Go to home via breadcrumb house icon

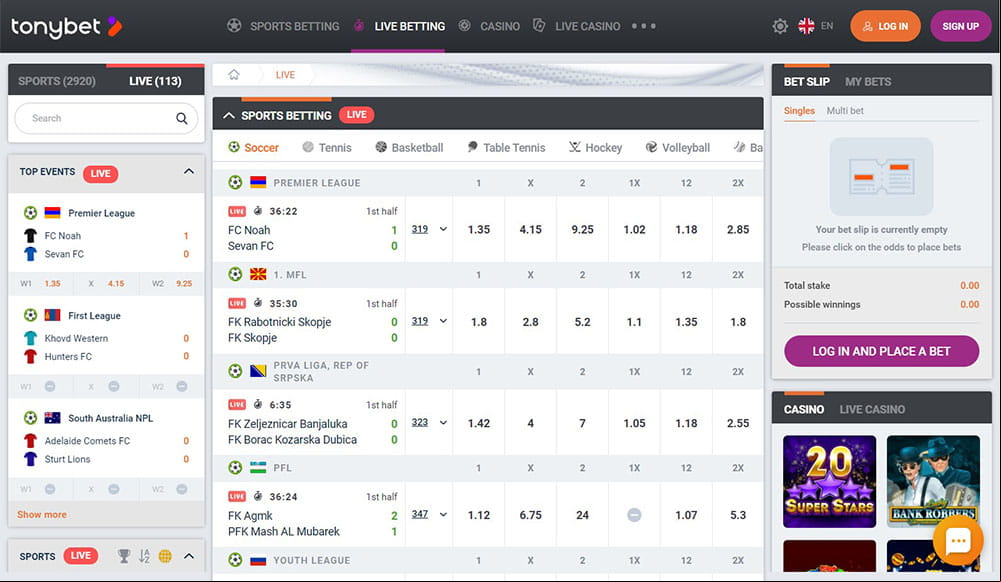(x=234, y=75)
